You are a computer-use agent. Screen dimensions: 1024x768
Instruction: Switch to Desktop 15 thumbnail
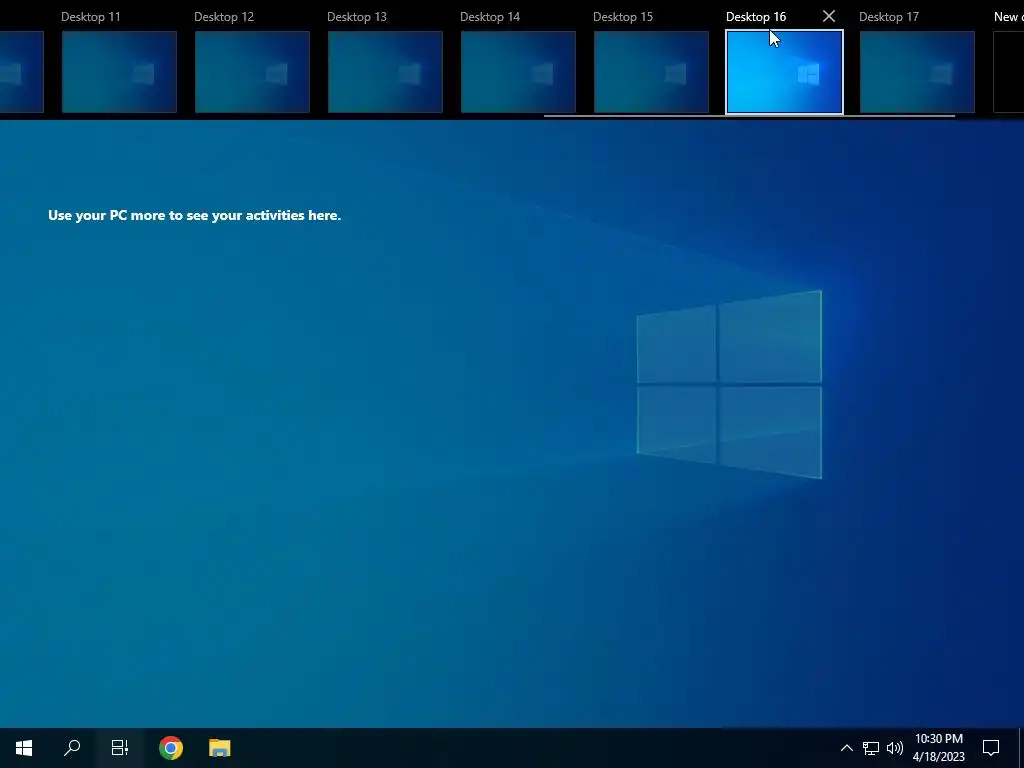(651, 72)
